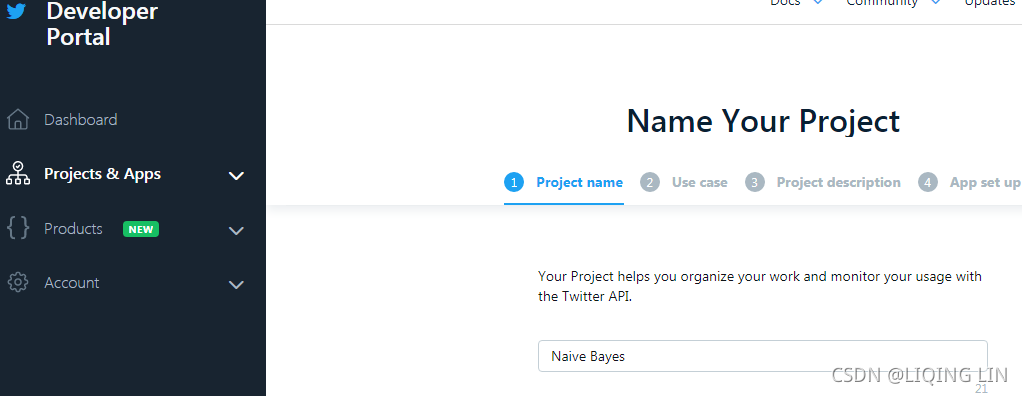Switch to the Project name step tab

(x=564, y=183)
